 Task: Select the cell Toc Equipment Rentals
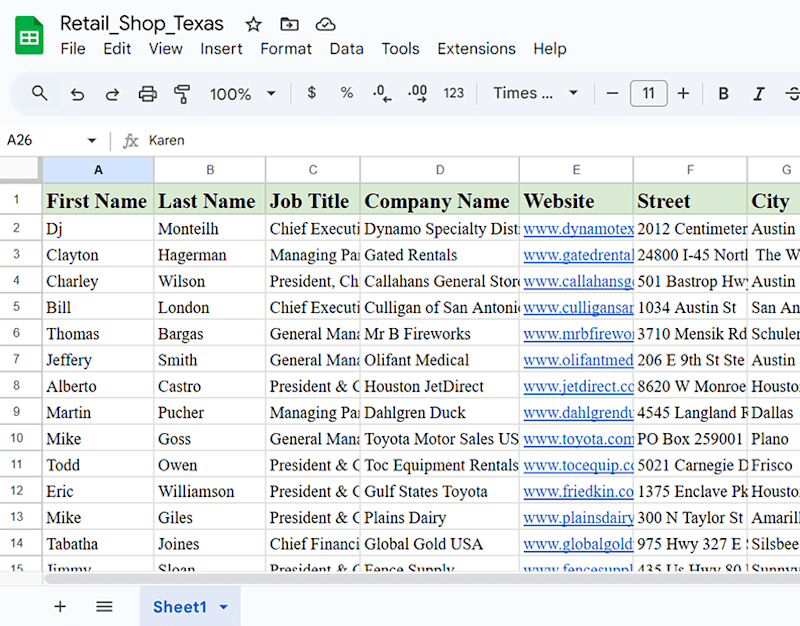point(440,465)
